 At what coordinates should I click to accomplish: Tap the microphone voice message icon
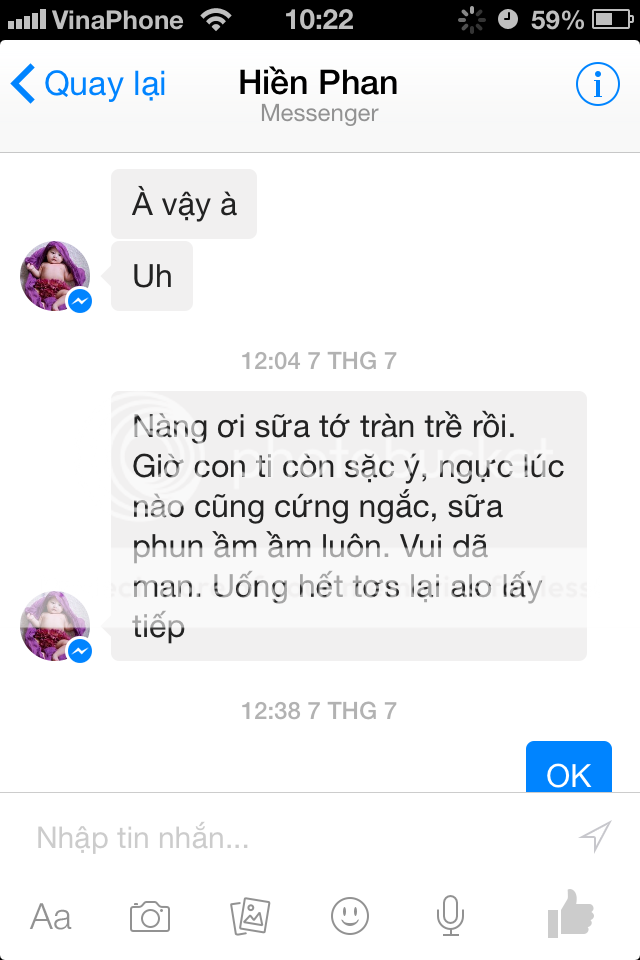[x=450, y=916]
